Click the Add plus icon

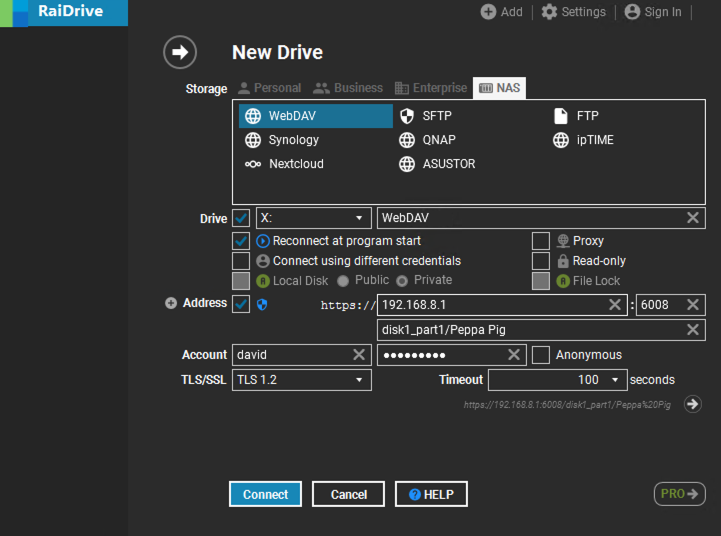click(488, 12)
